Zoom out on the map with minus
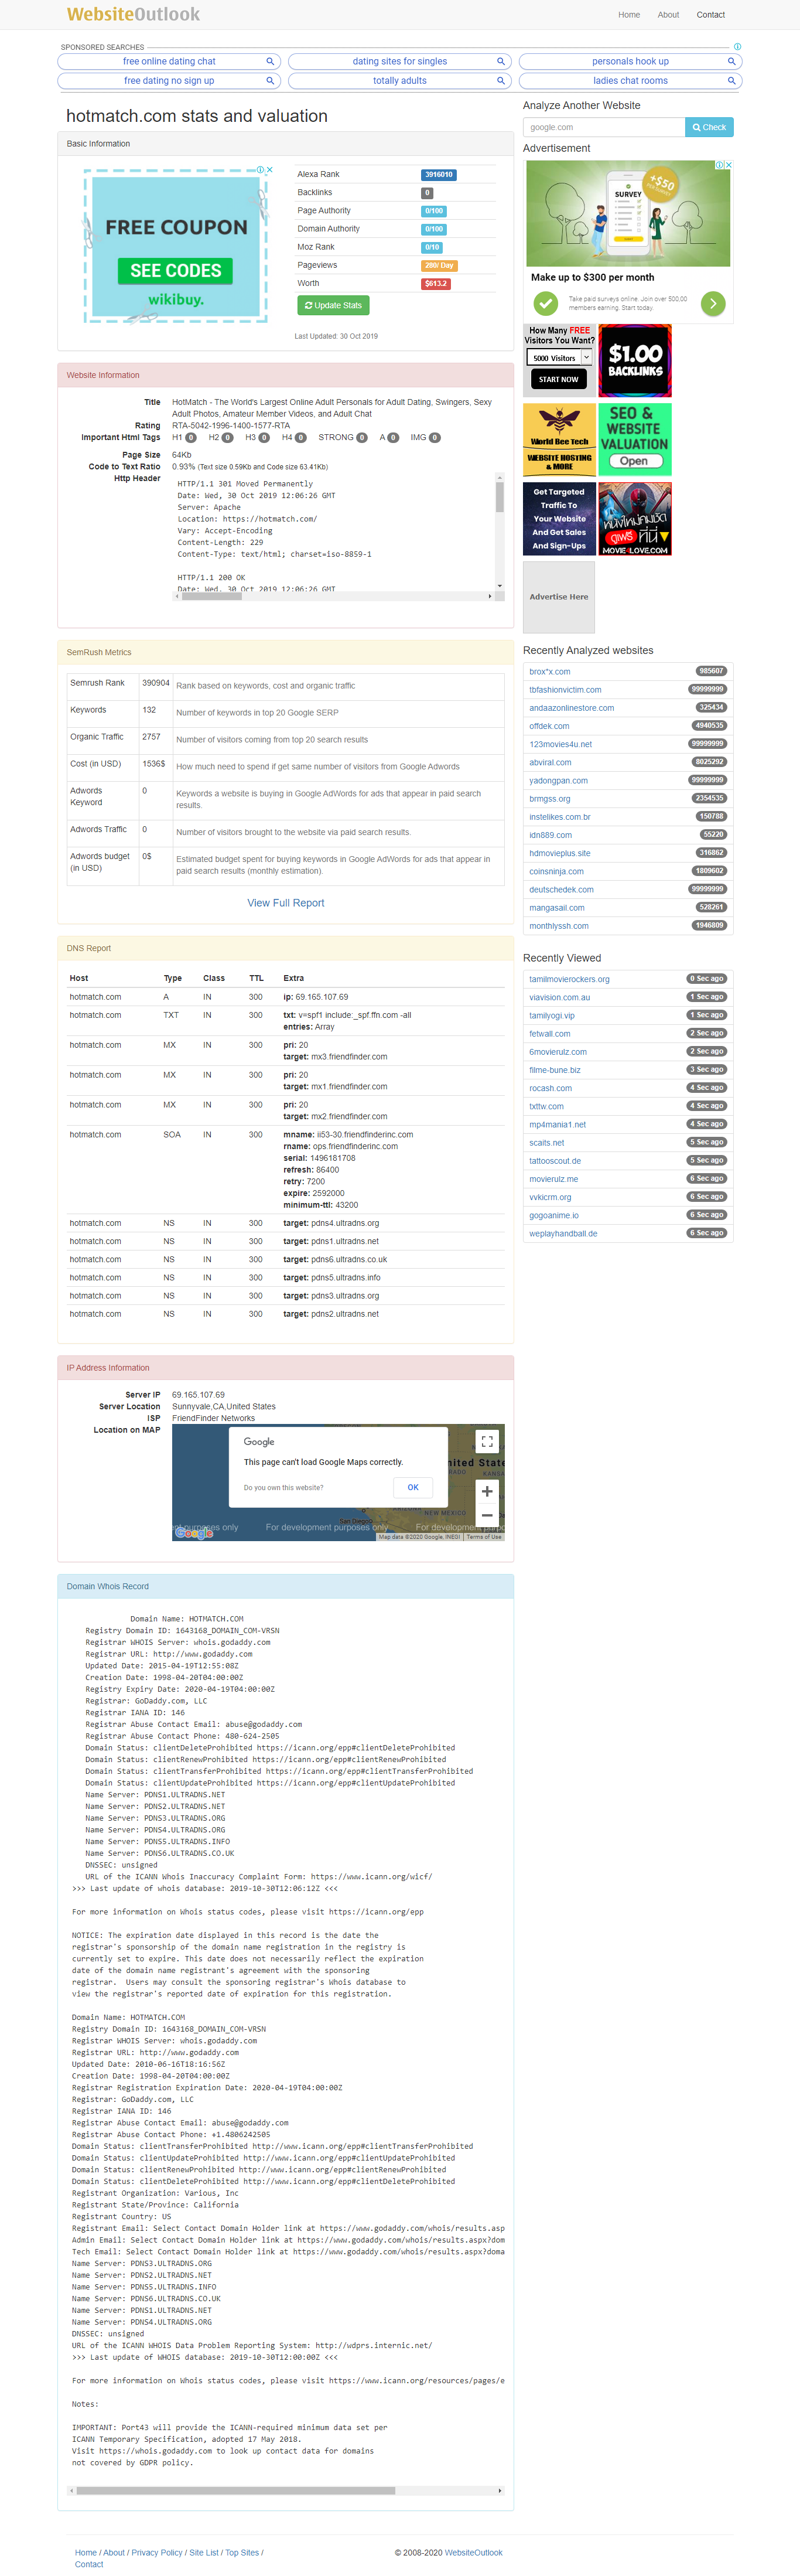The image size is (800, 2576). [x=487, y=1515]
